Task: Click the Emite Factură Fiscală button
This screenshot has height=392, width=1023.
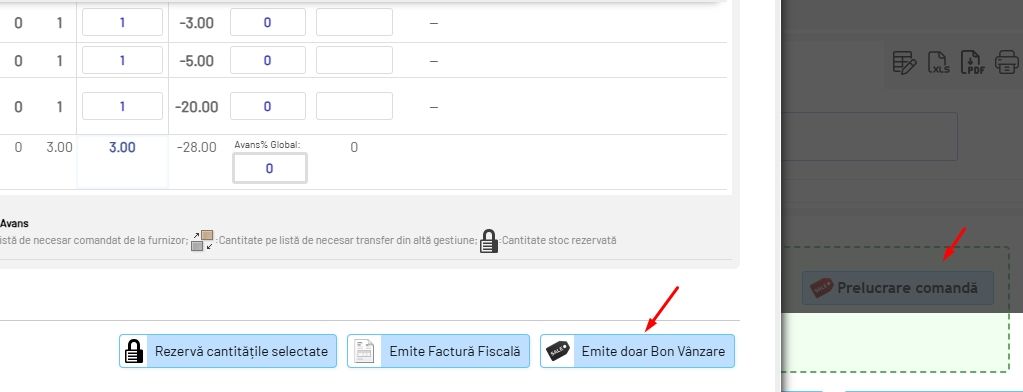Action: click(438, 351)
